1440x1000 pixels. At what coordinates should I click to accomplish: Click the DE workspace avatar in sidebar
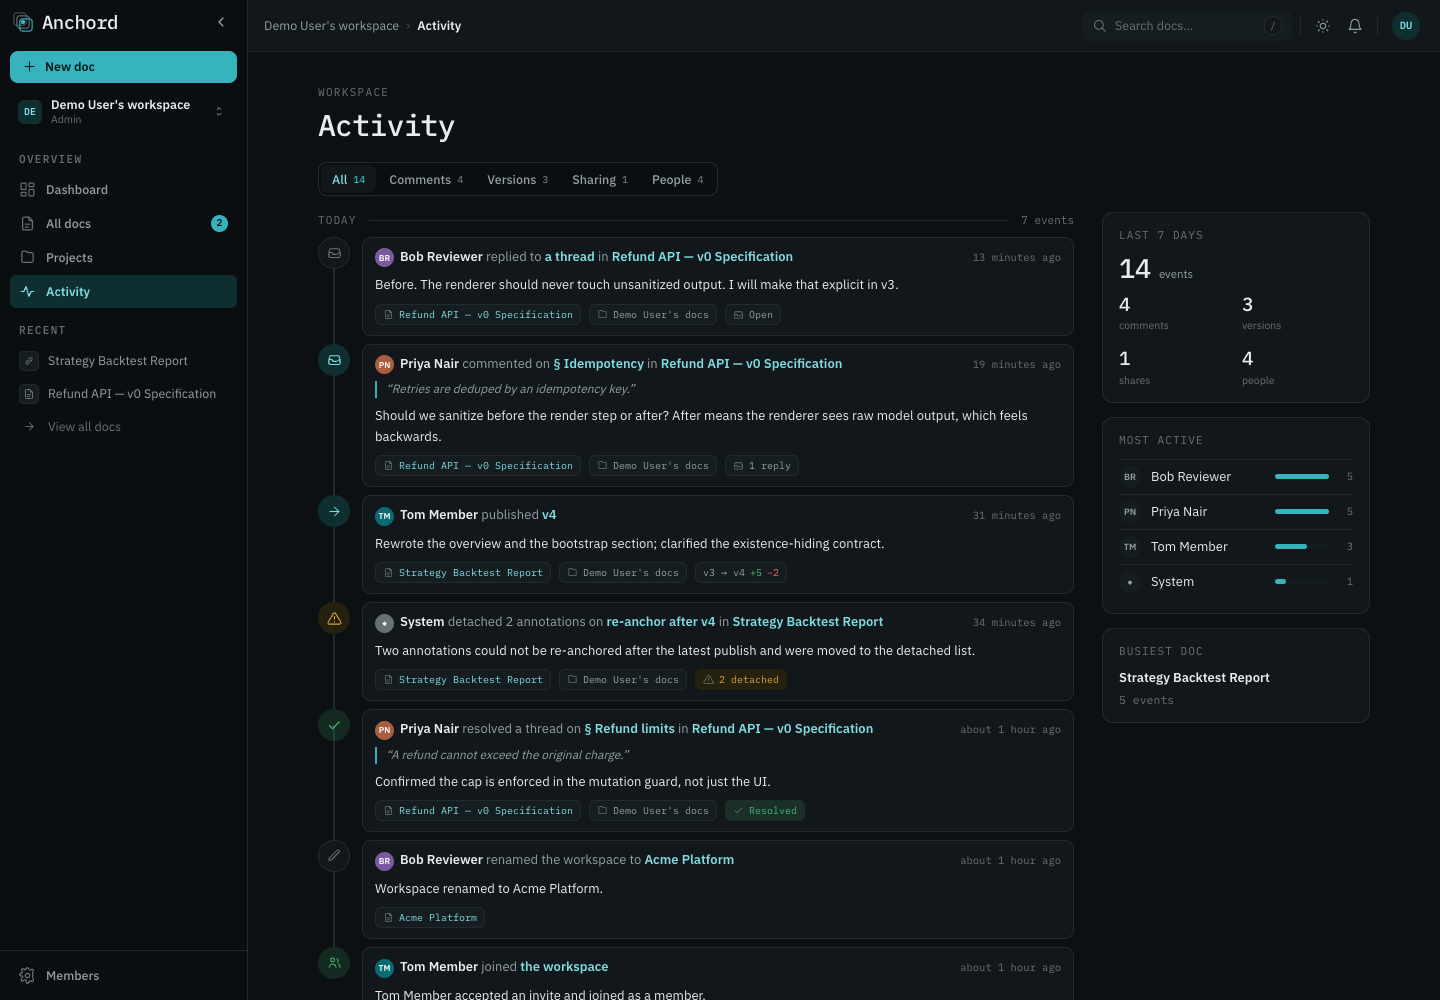(x=30, y=112)
